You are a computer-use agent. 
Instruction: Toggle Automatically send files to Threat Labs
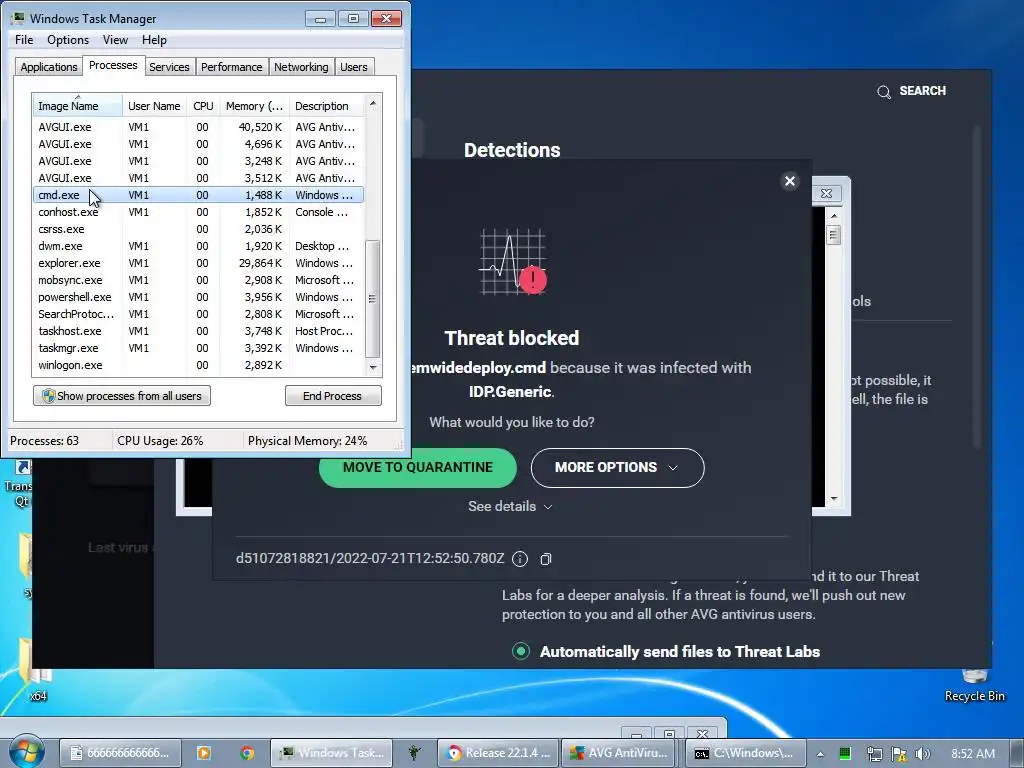click(x=520, y=651)
